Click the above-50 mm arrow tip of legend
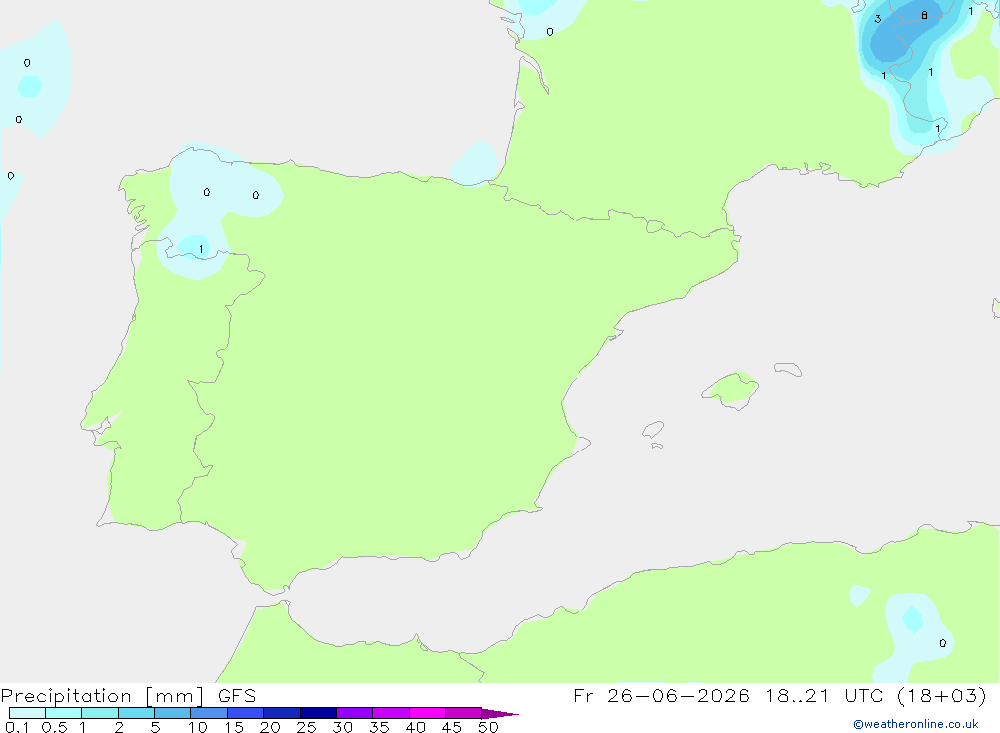 (x=500, y=713)
